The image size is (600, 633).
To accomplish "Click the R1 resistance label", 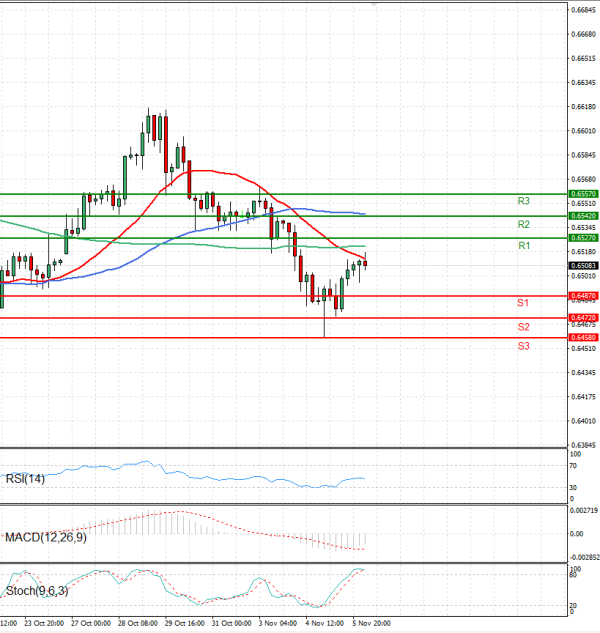I will tap(523, 246).
